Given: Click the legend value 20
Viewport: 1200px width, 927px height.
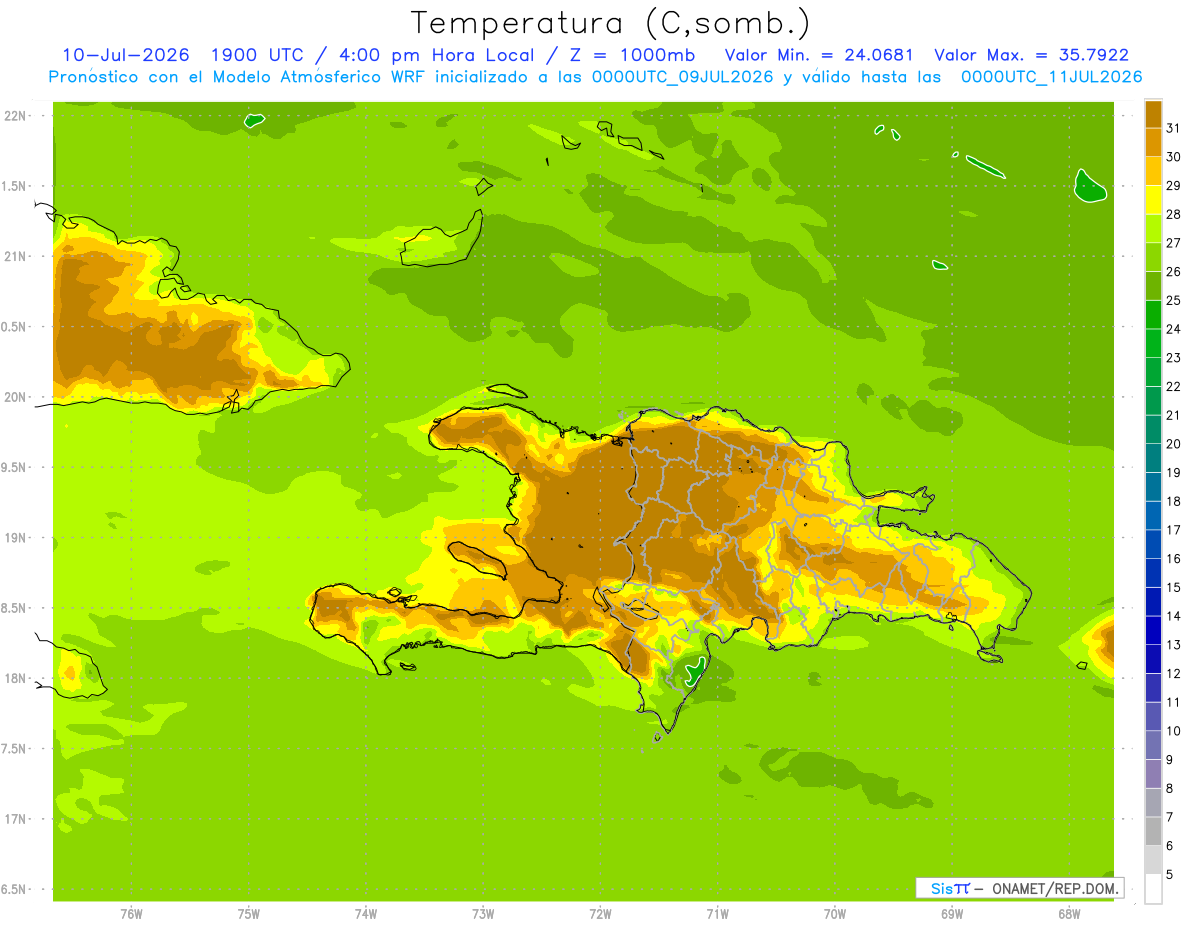Looking at the screenshot, I should pos(1173,444).
